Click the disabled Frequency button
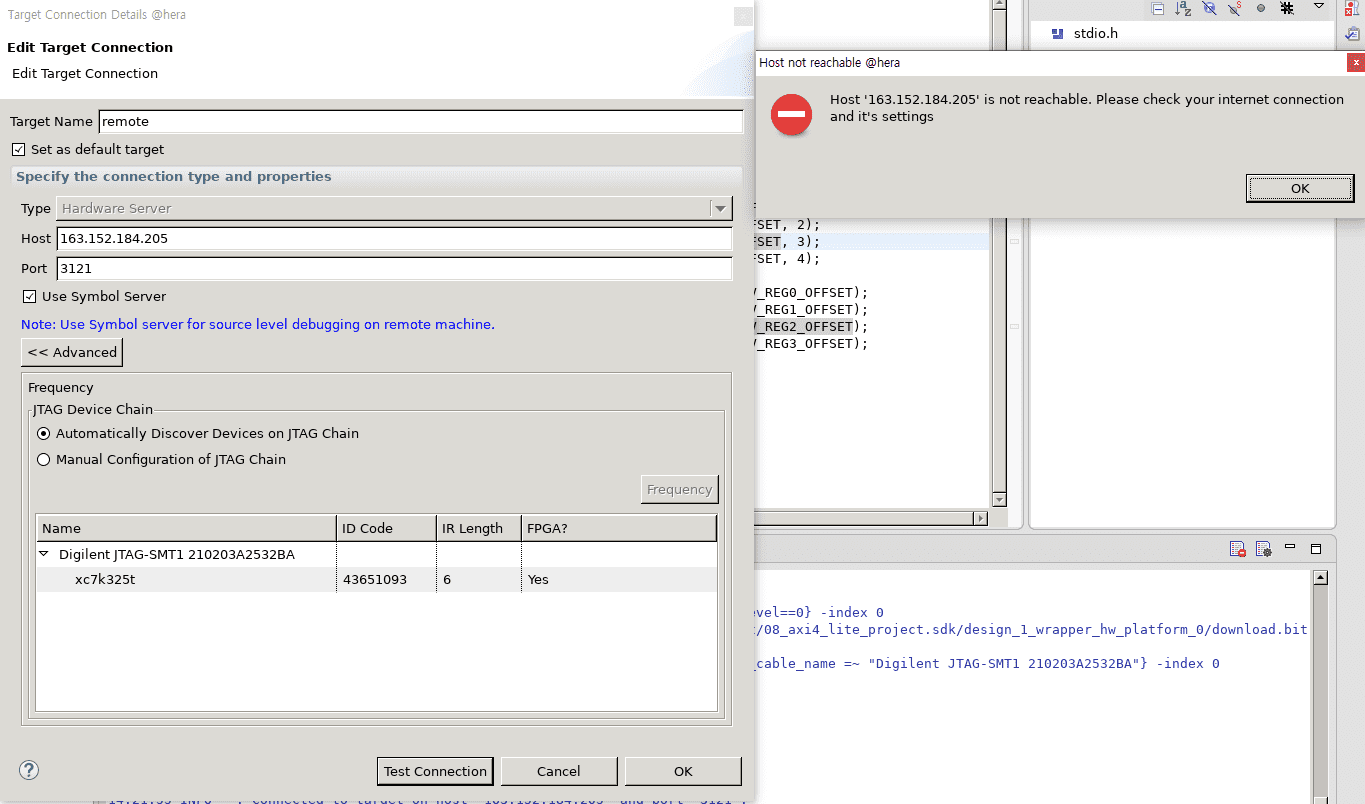 [680, 489]
